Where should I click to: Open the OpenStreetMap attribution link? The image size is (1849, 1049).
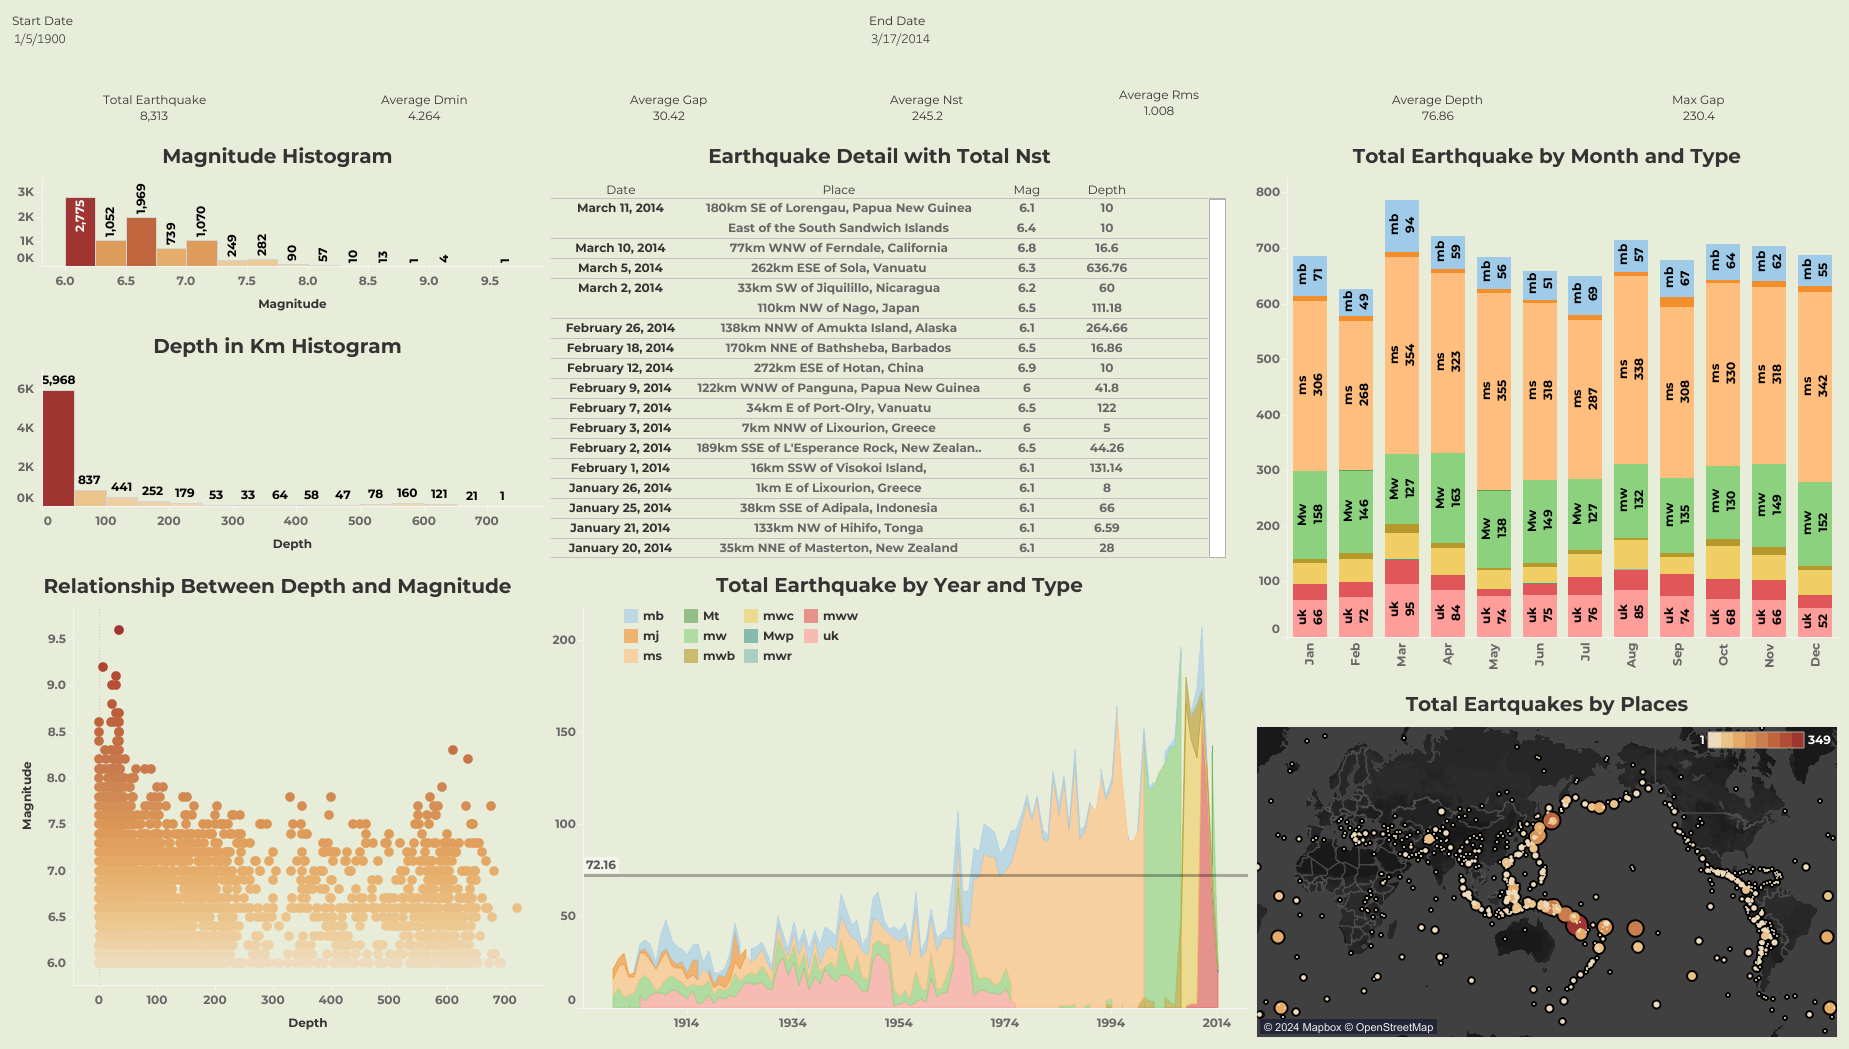[x=1389, y=1027]
